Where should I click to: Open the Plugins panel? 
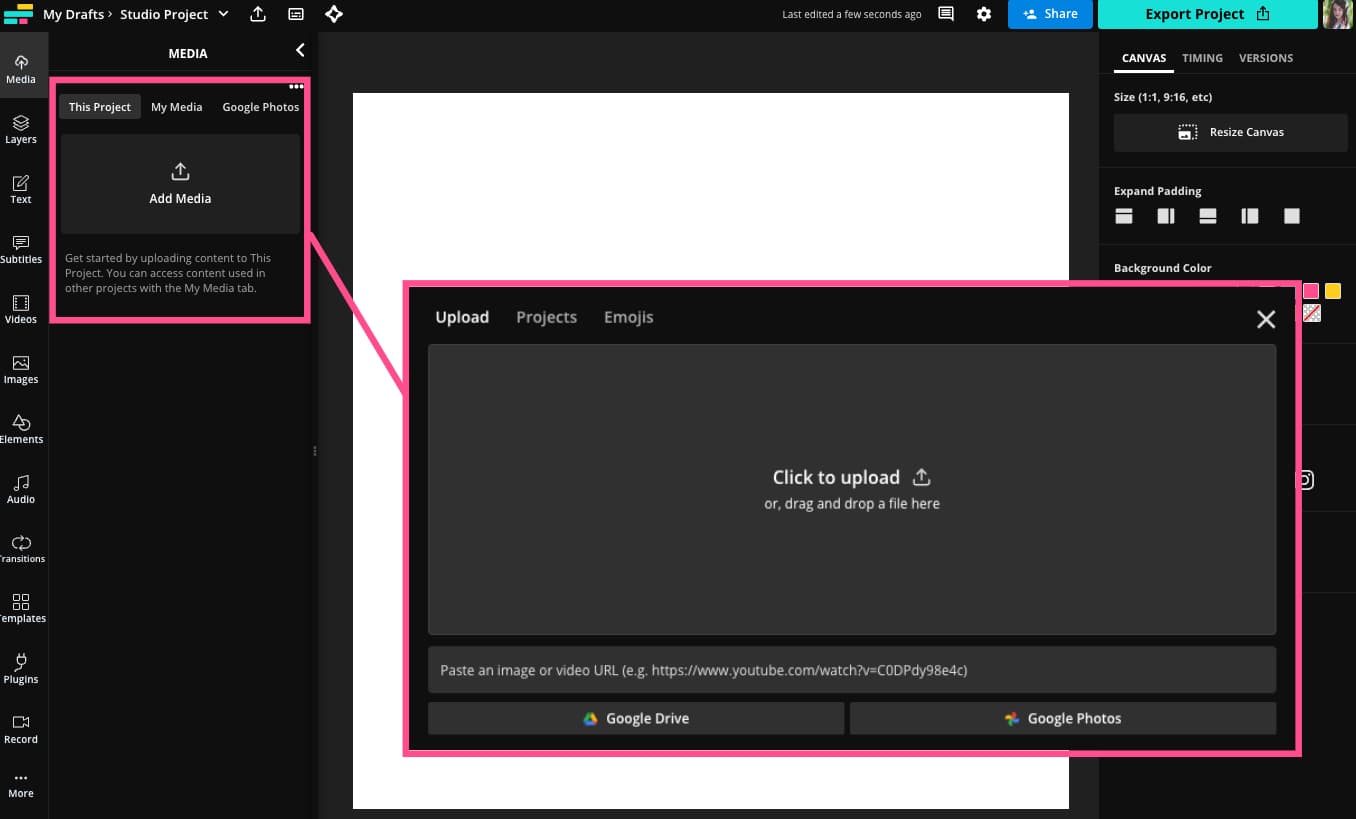[x=21, y=669]
